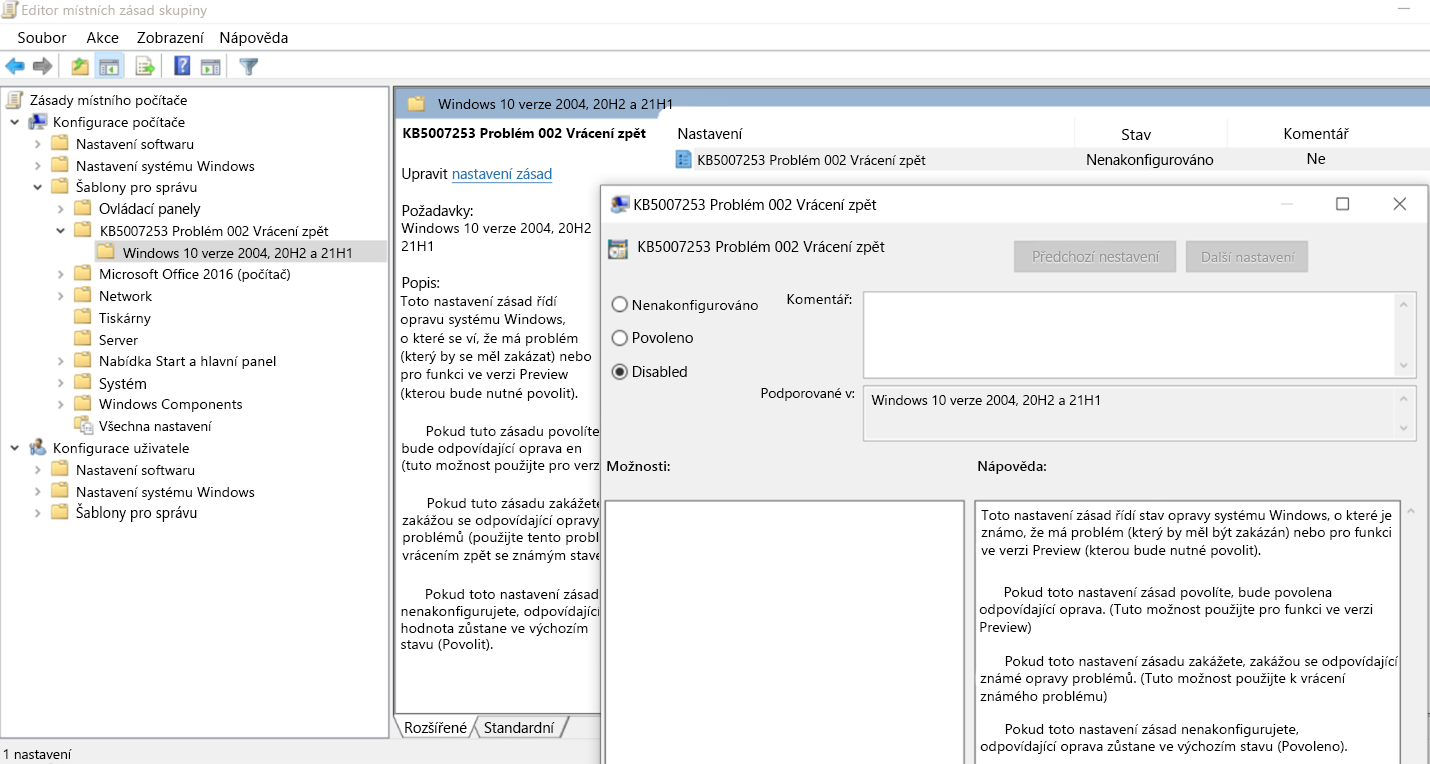The width and height of the screenshot is (1430, 764).
Task: Open the Akce menu
Action: (102, 37)
